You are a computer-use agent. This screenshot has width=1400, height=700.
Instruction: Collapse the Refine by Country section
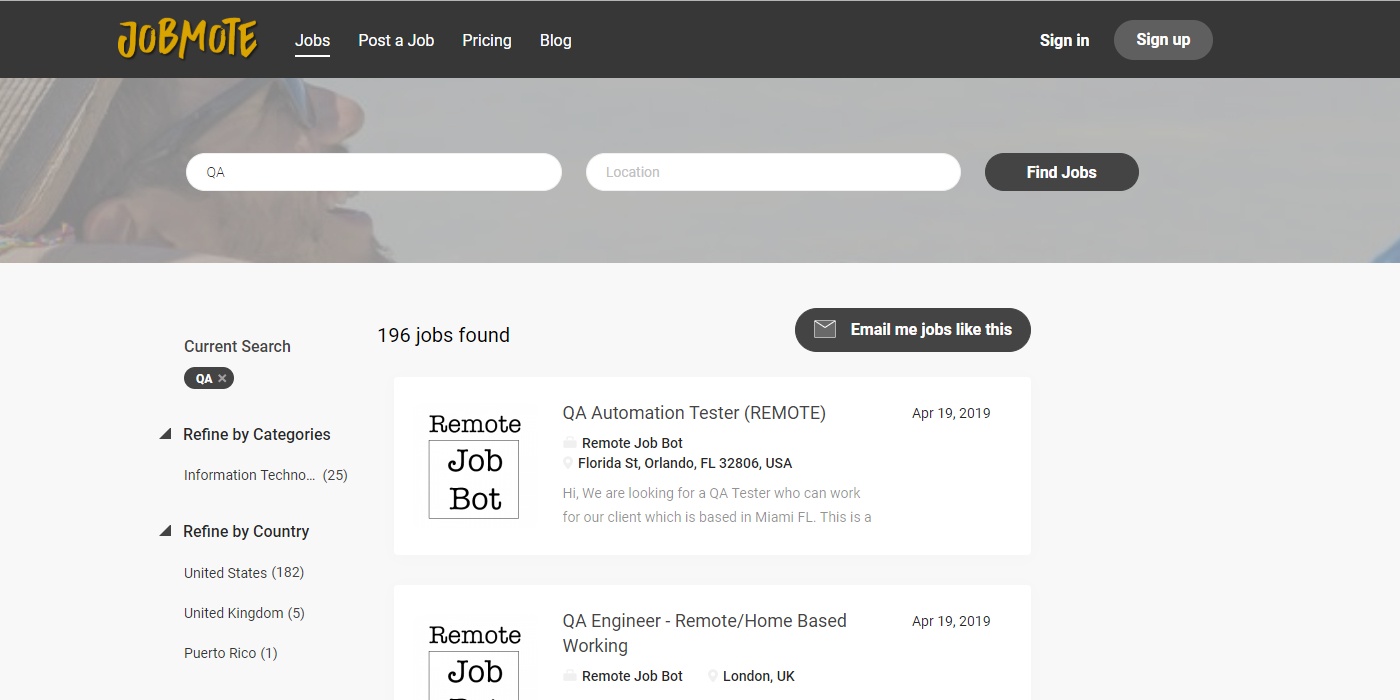coord(166,532)
